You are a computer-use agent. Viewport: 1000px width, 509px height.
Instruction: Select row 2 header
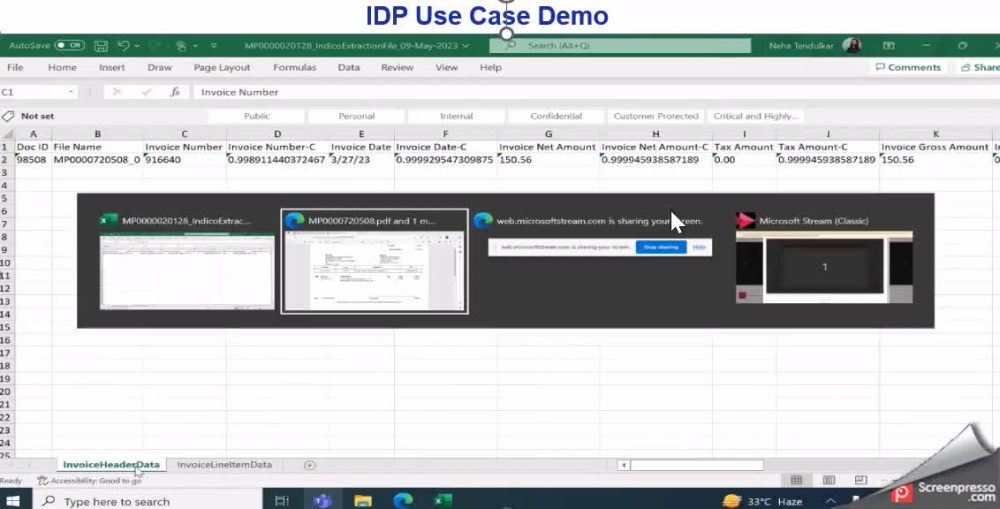click(5, 159)
